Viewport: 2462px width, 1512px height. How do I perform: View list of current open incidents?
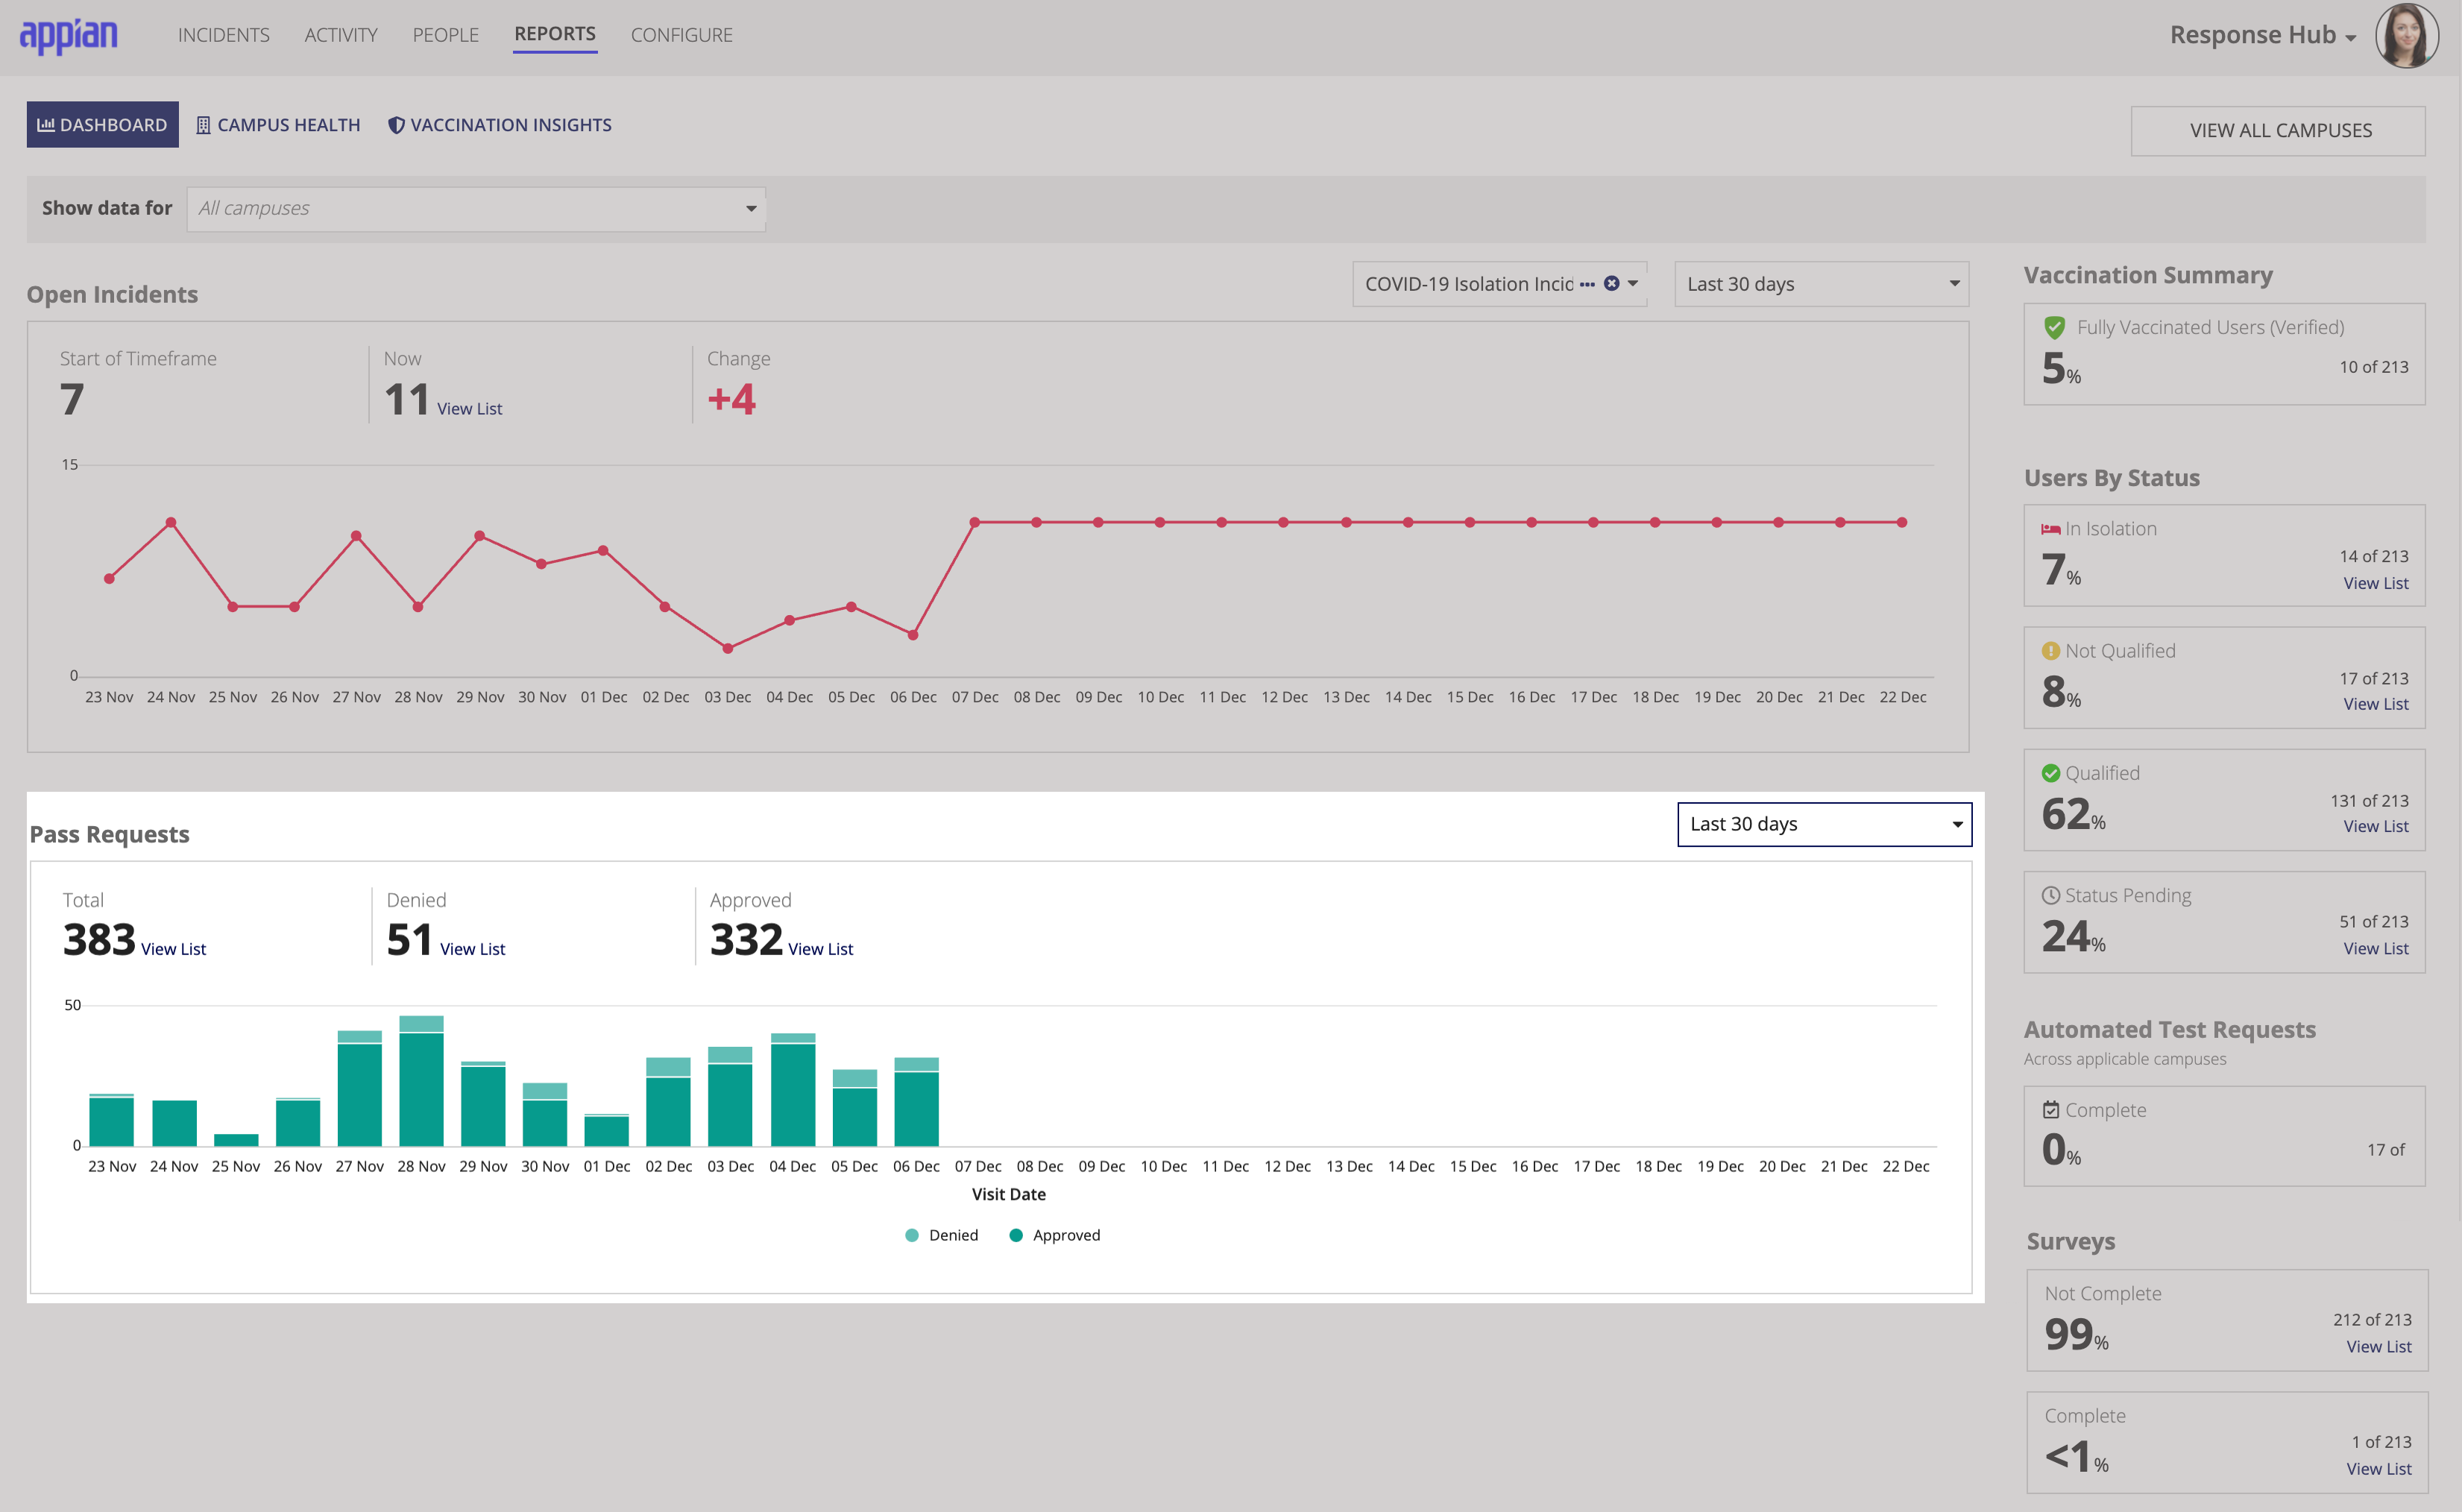tap(470, 409)
